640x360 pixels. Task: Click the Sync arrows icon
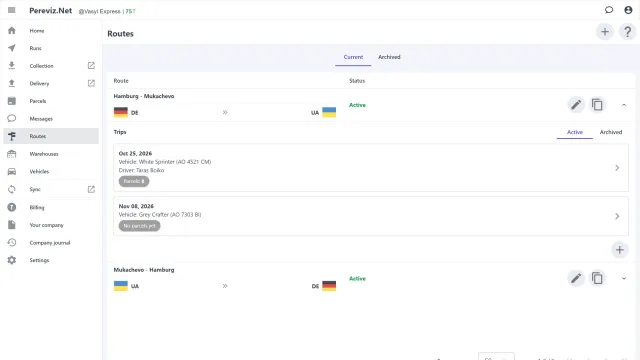(12, 189)
